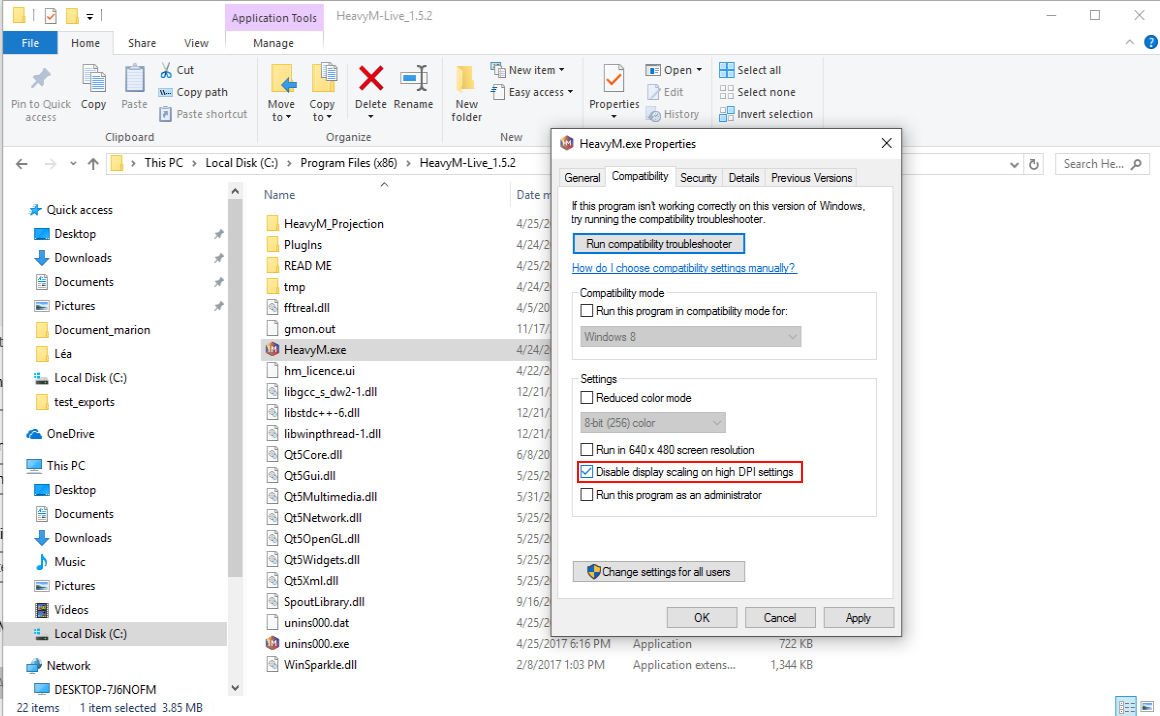
Task: Click the Paste shortcut icon
Action: point(166,114)
